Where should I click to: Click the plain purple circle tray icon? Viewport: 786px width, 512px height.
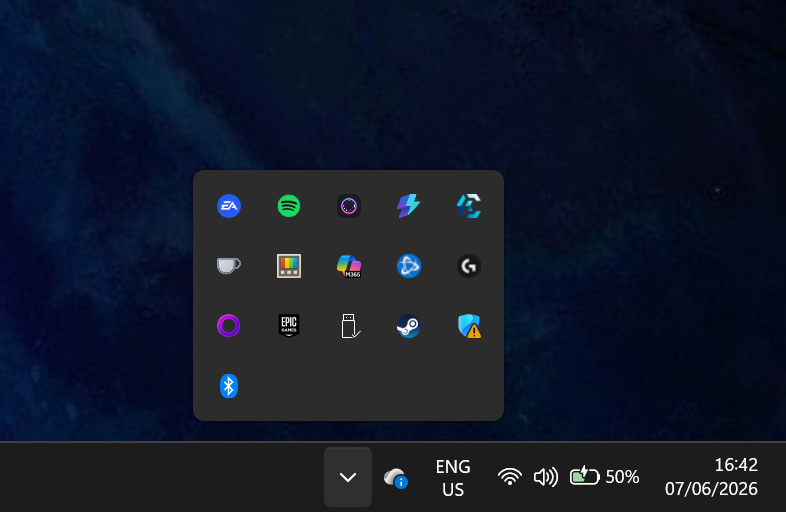[229, 325]
